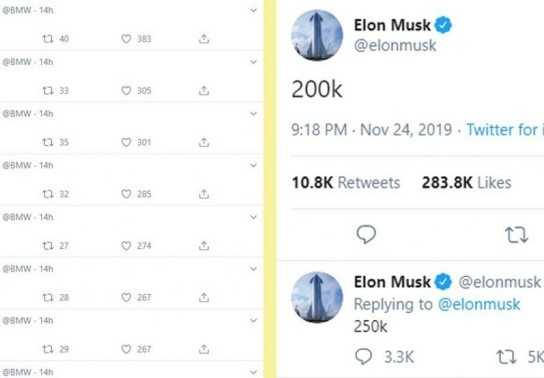This screenshot has height=378, width=544.
Task: Like the BMW tweet with 305 likes
Action: pyautogui.click(x=126, y=91)
